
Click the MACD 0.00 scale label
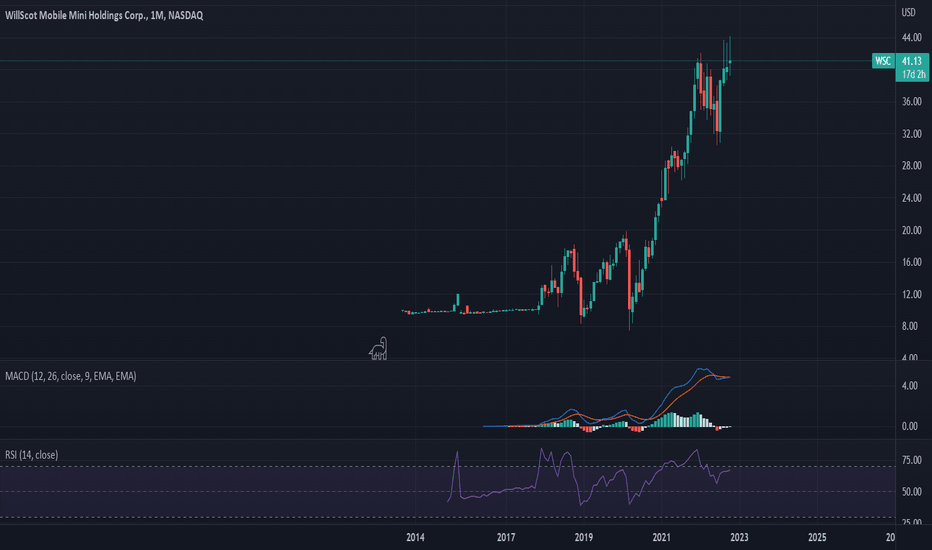click(909, 426)
